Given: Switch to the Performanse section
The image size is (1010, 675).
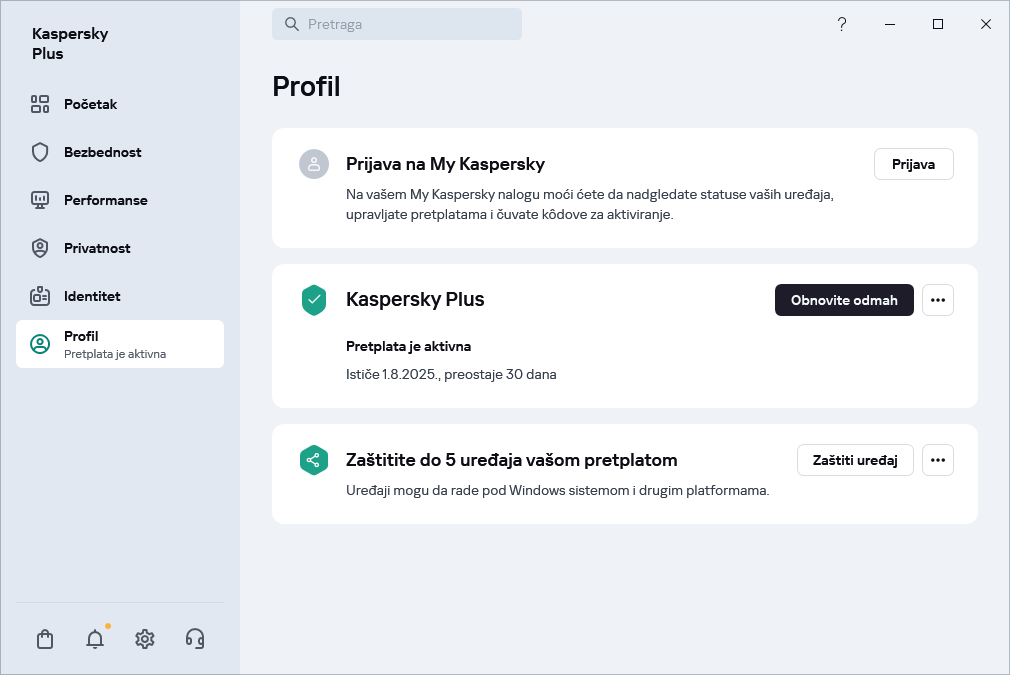Looking at the screenshot, I should tap(105, 200).
